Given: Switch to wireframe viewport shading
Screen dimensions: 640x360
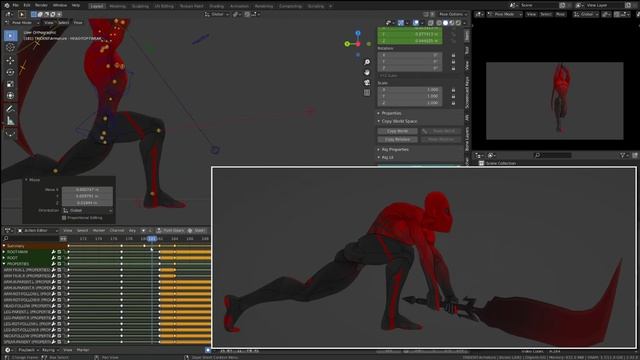Looking at the screenshot, I should tap(439, 23).
